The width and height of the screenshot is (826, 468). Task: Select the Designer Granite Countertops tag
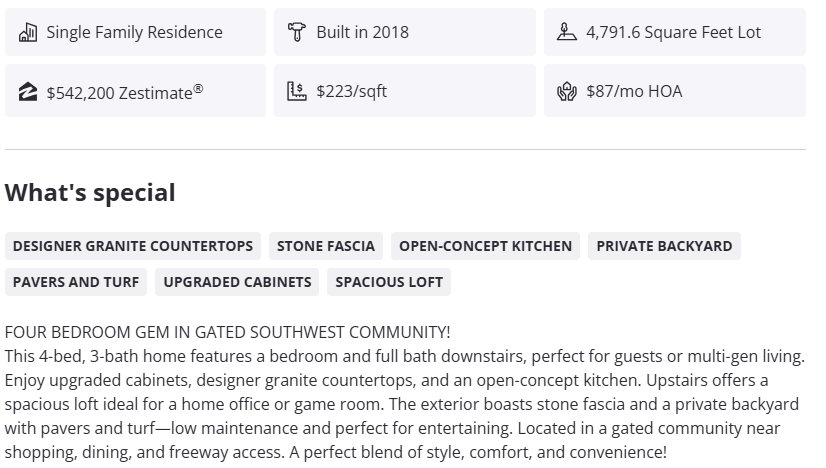(x=133, y=246)
